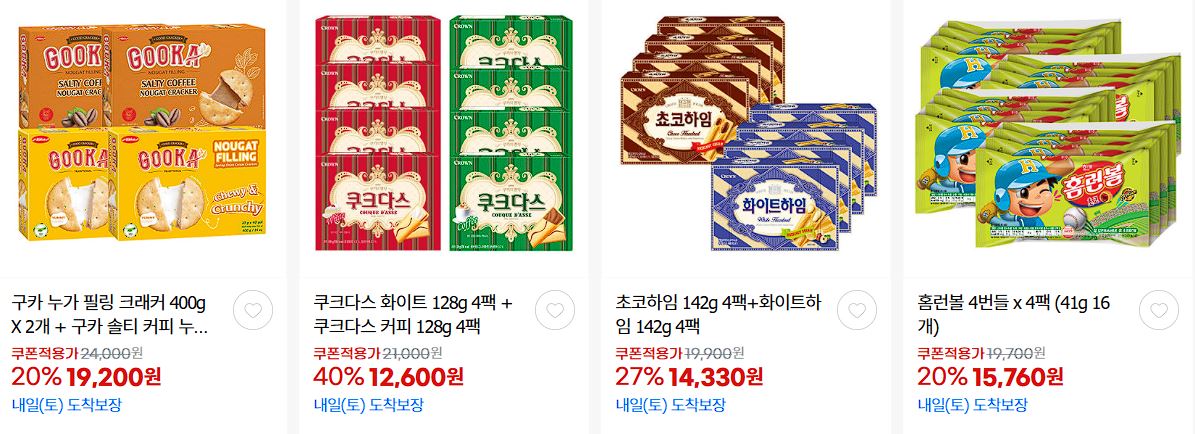Viewport: 1195px width, 434px height.
Task: View the 초코하임 화이트하임 product picture
Action: pyautogui.click(x=748, y=133)
